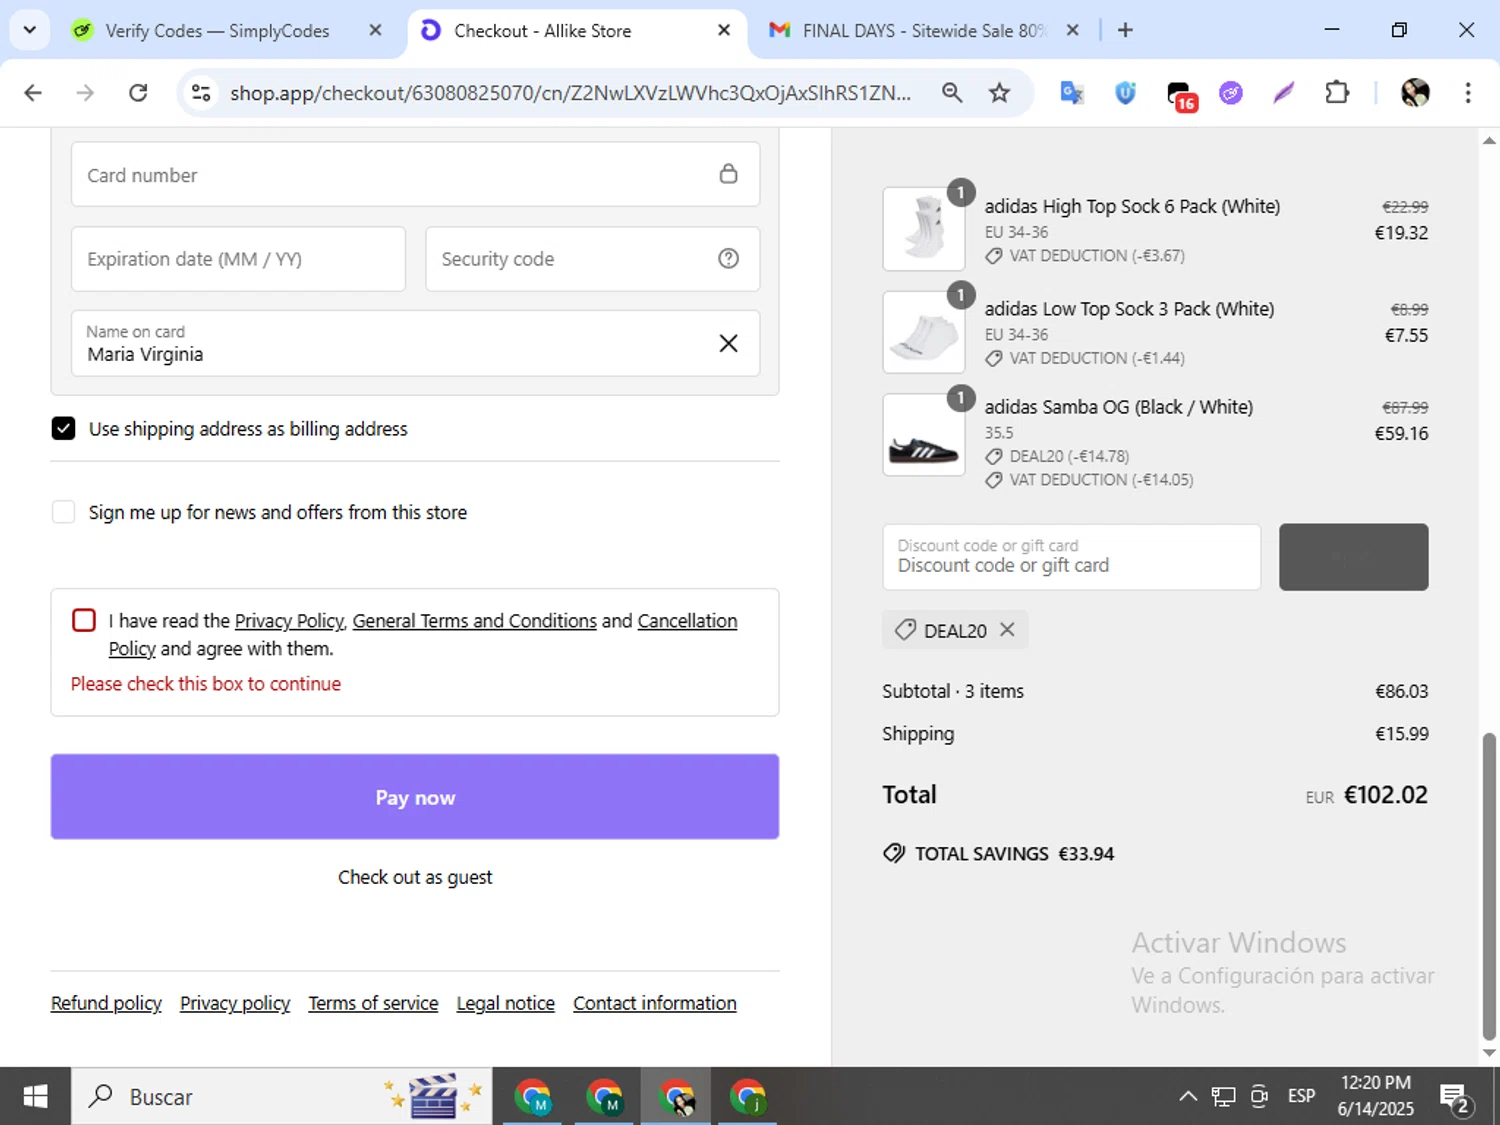Viewport: 1500px width, 1125px height.
Task: Close the Verify Codes SimplyCodes tab
Action: [375, 30]
